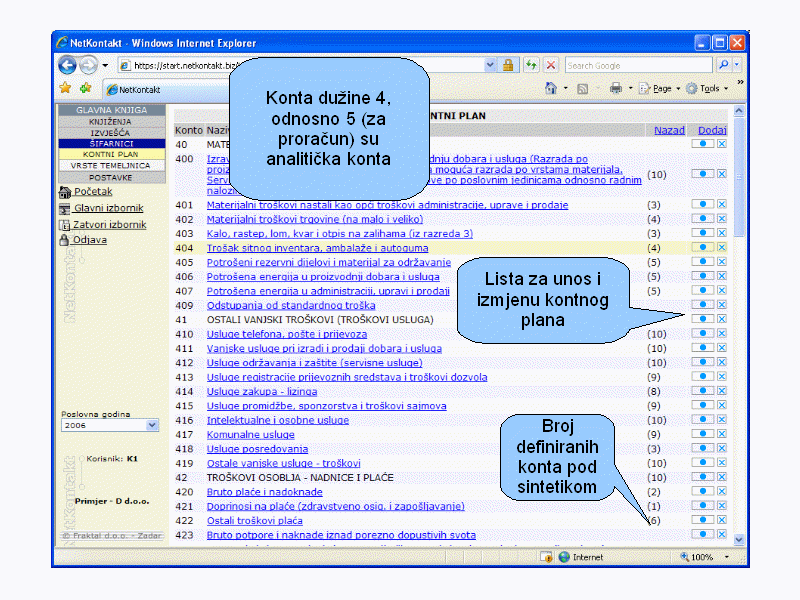Image resolution: width=800 pixels, height=600 pixels.
Task: Click the scrollbar up arrow
Action: click(x=739, y=110)
